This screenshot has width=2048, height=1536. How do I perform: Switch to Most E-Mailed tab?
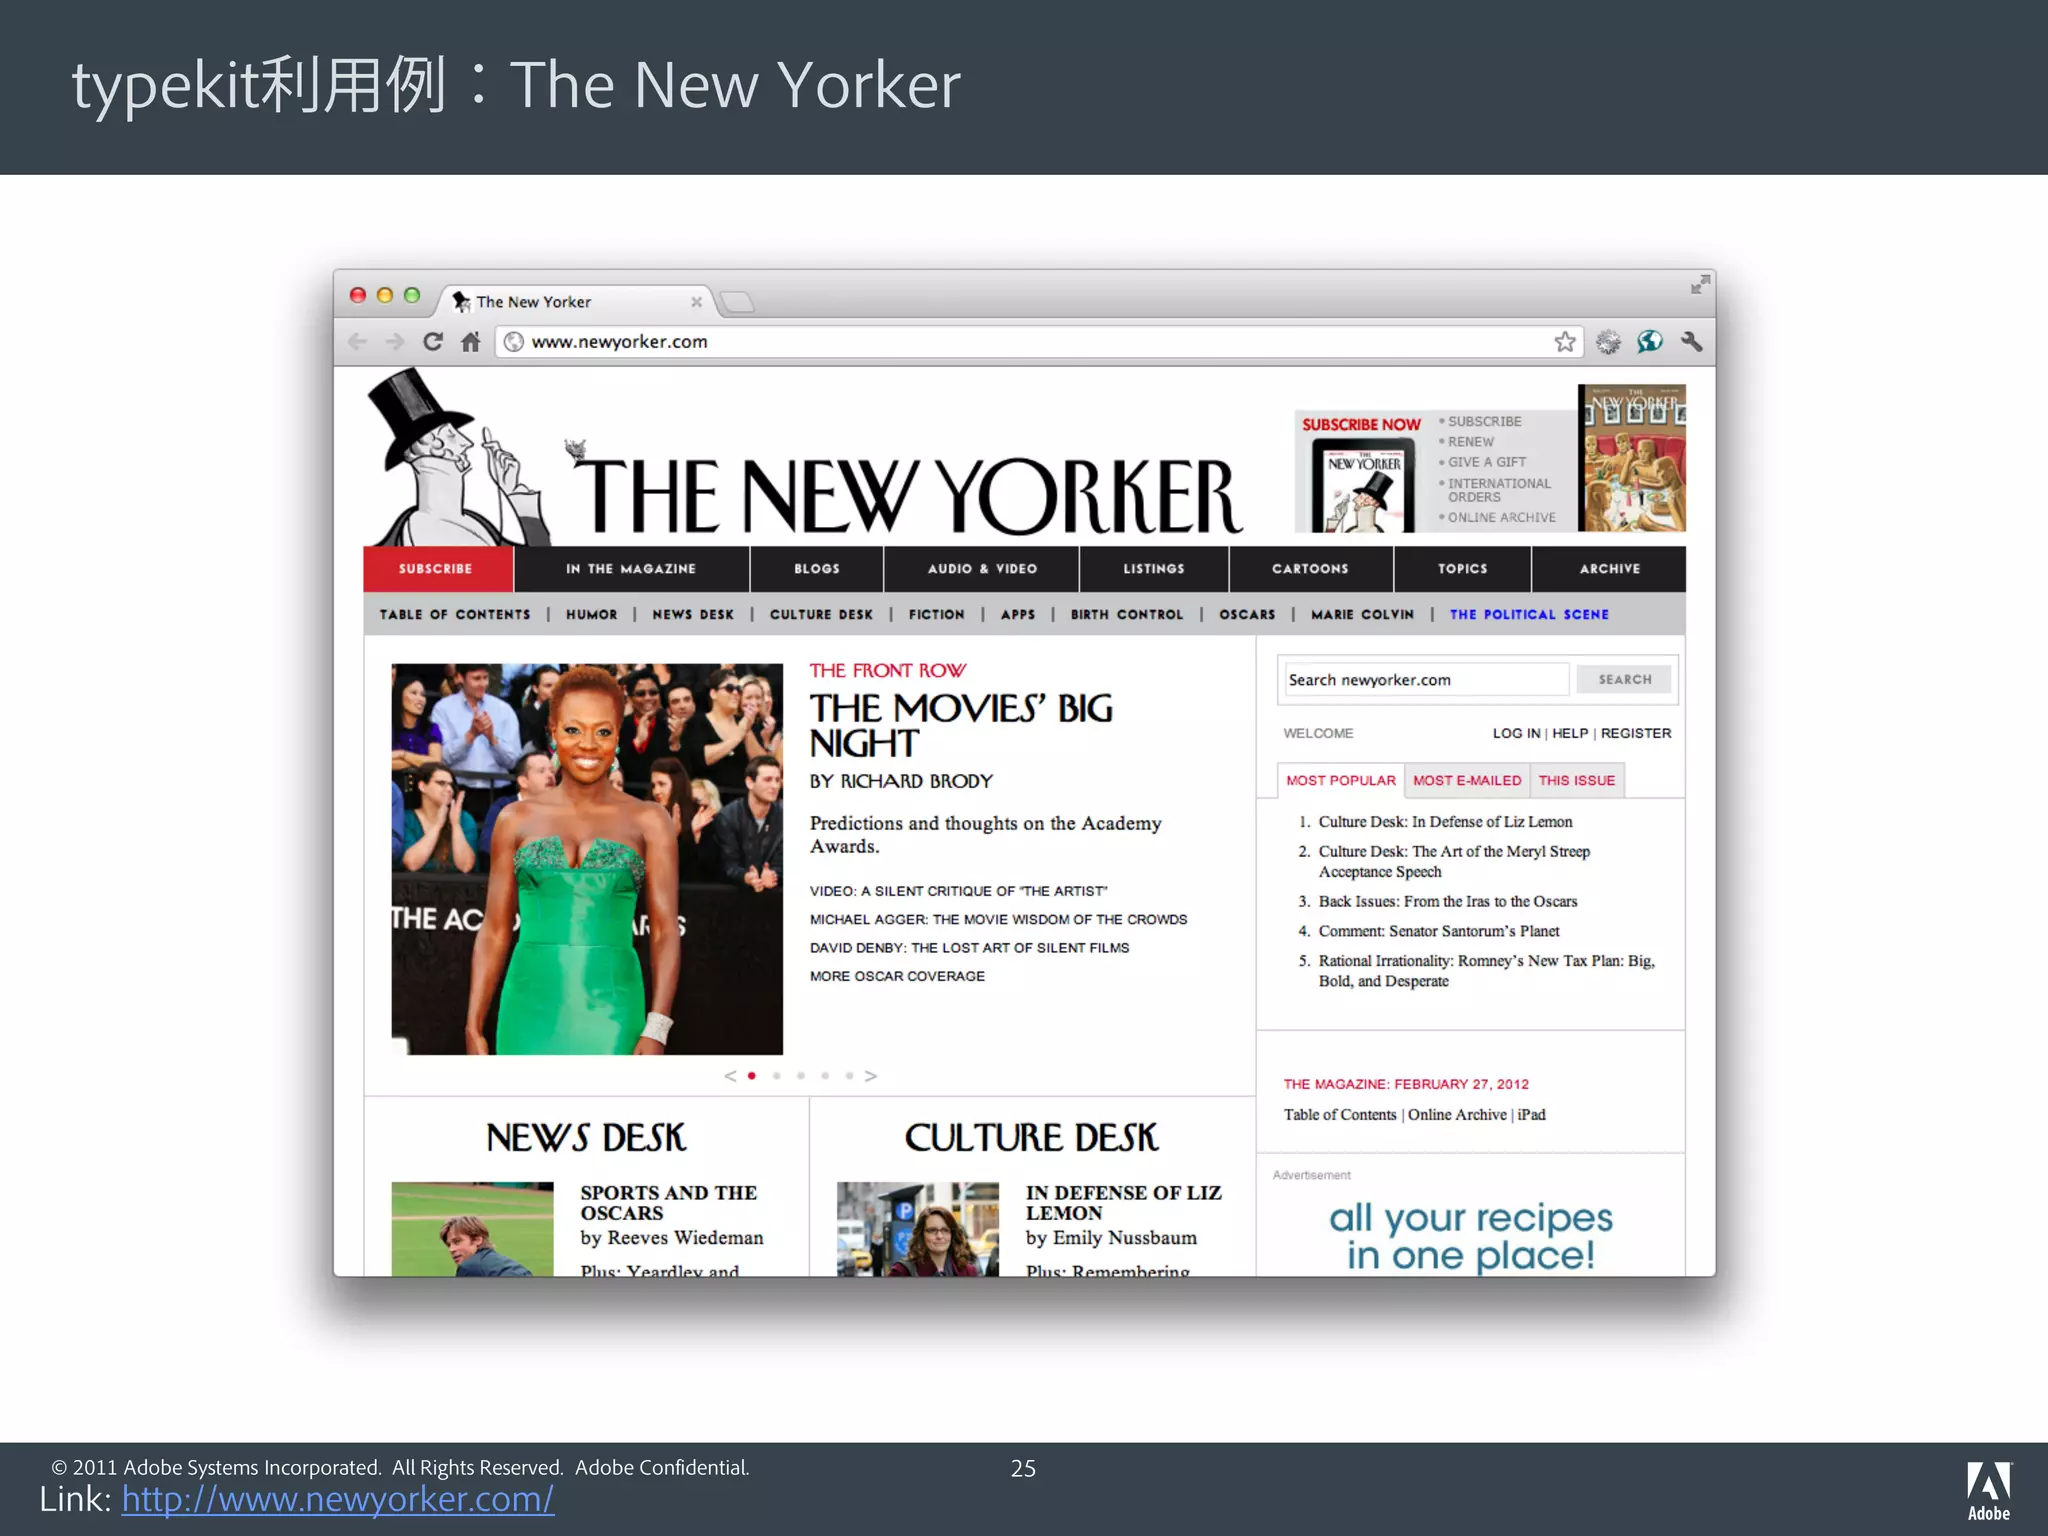[1467, 781]
